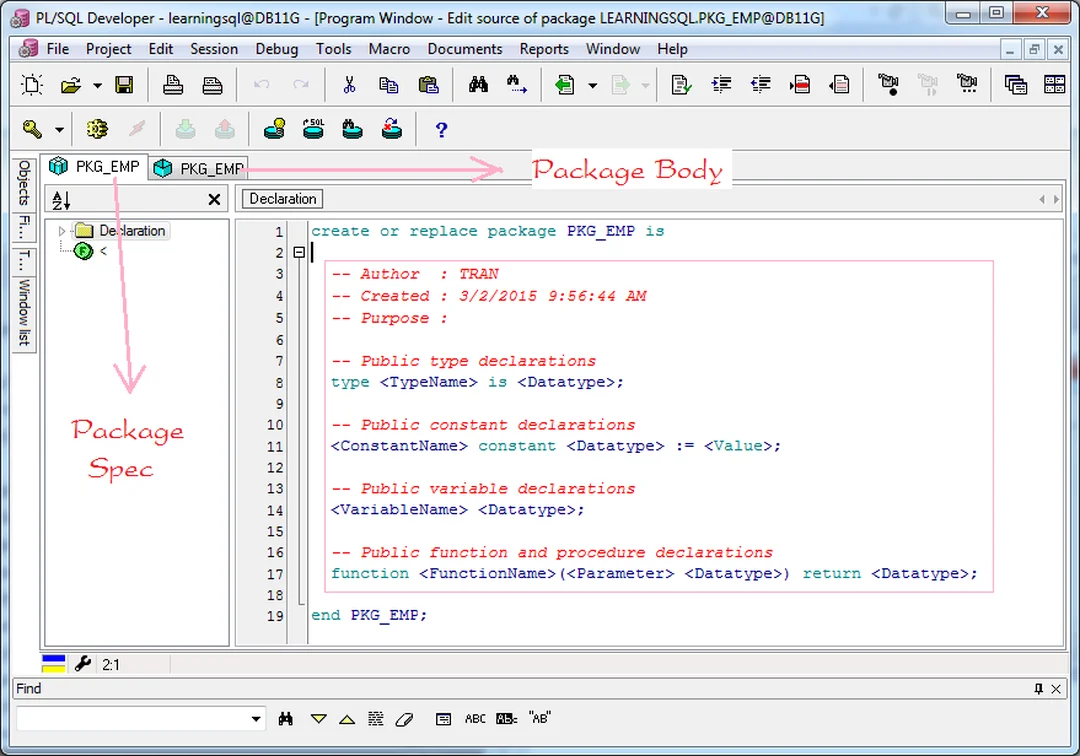The height and width of the screenshot is (756, 1080).
Task: Open the Objects side panel tab
Action: pyautogui.click(x=24, y=183)
